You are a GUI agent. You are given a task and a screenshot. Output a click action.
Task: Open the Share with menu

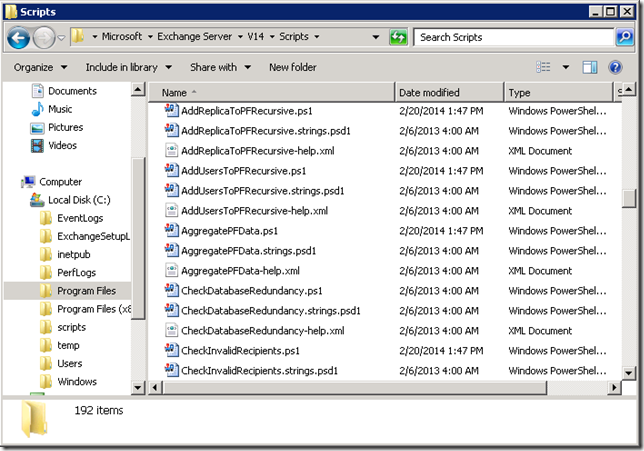tap(220, 67)
